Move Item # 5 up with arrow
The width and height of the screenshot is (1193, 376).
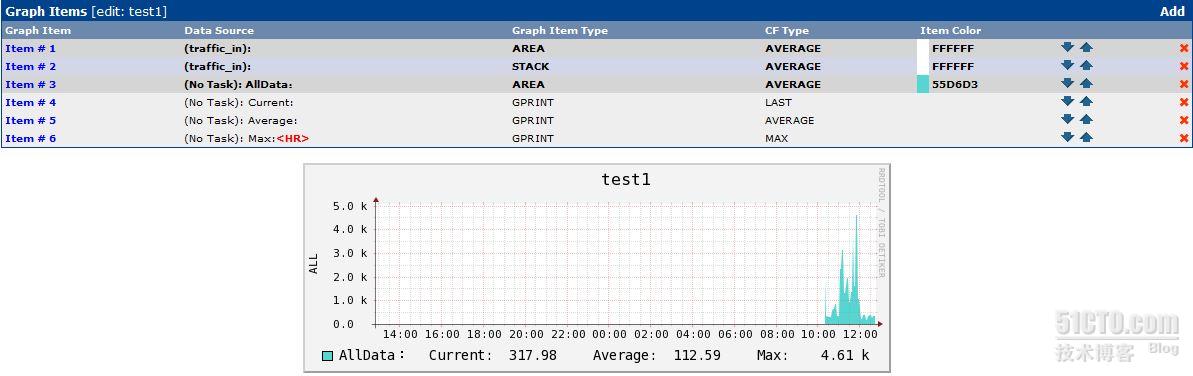[1086, 119]
